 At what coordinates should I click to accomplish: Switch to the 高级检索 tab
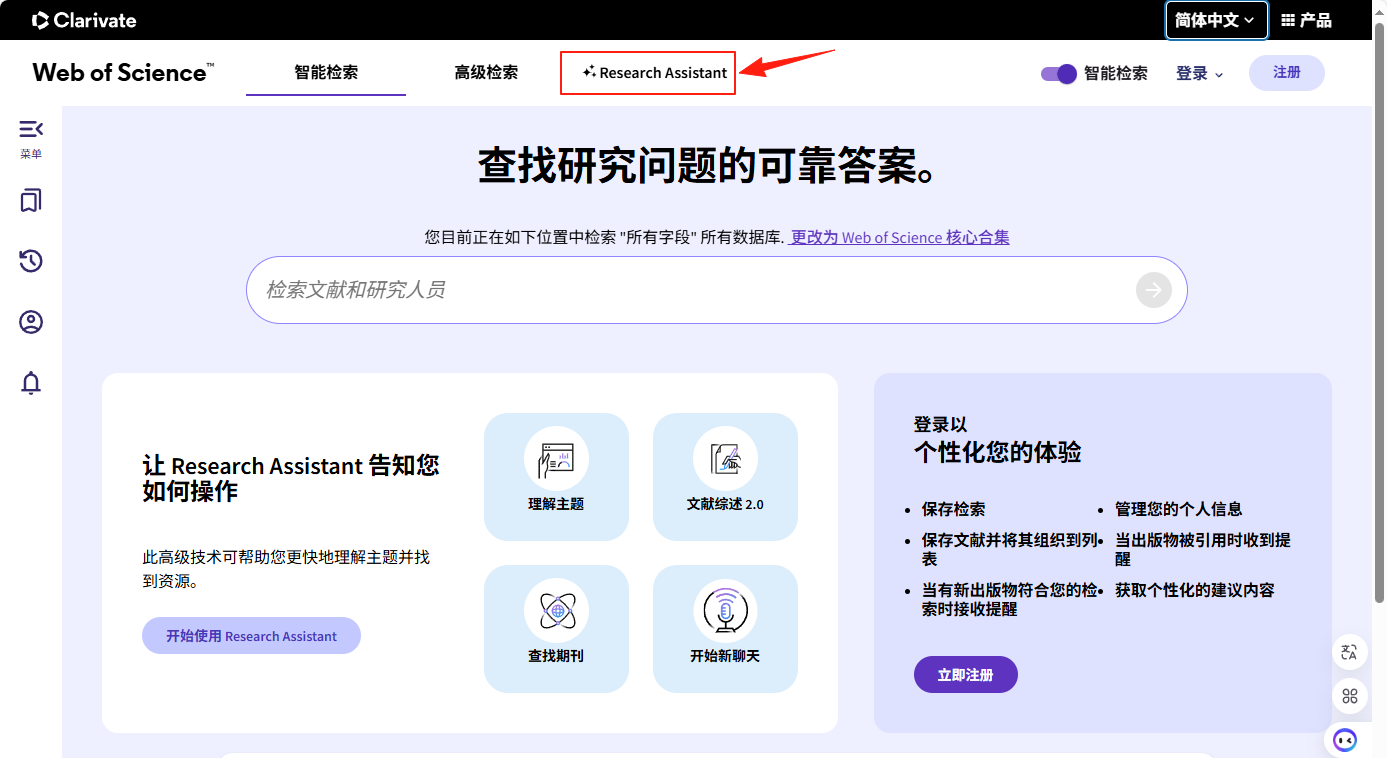point(486,73)
